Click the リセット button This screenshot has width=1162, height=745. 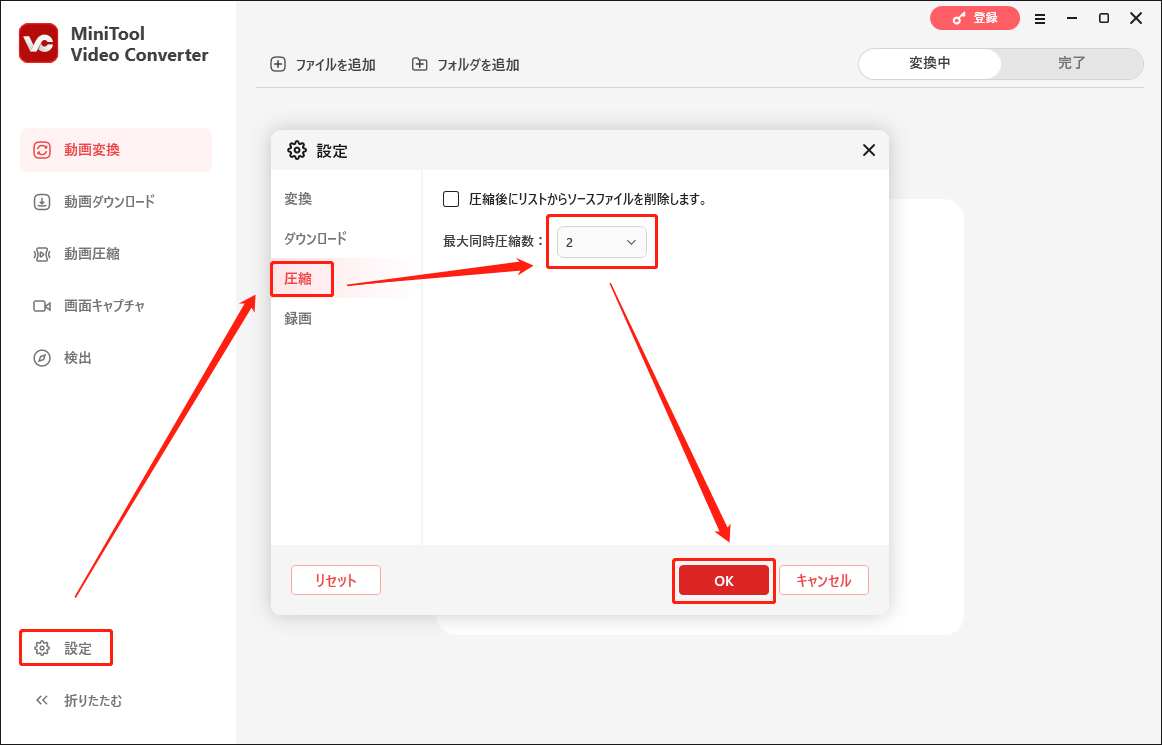point(336,580)
